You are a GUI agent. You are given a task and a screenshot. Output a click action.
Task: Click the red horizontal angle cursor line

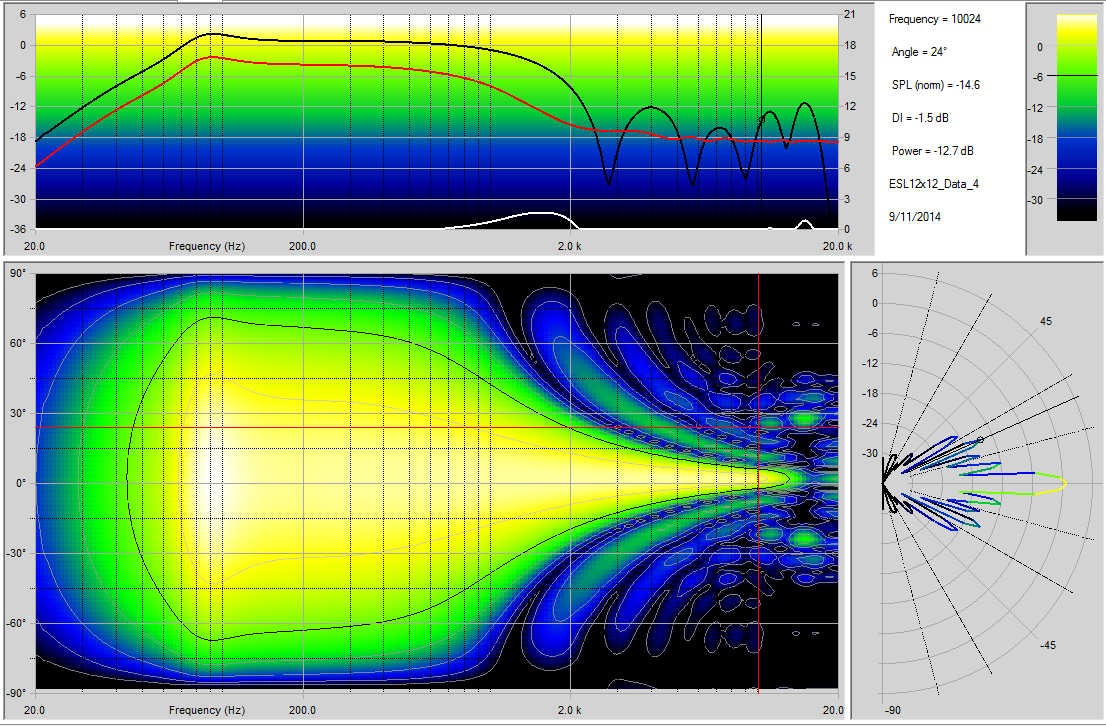coord(437,428)
